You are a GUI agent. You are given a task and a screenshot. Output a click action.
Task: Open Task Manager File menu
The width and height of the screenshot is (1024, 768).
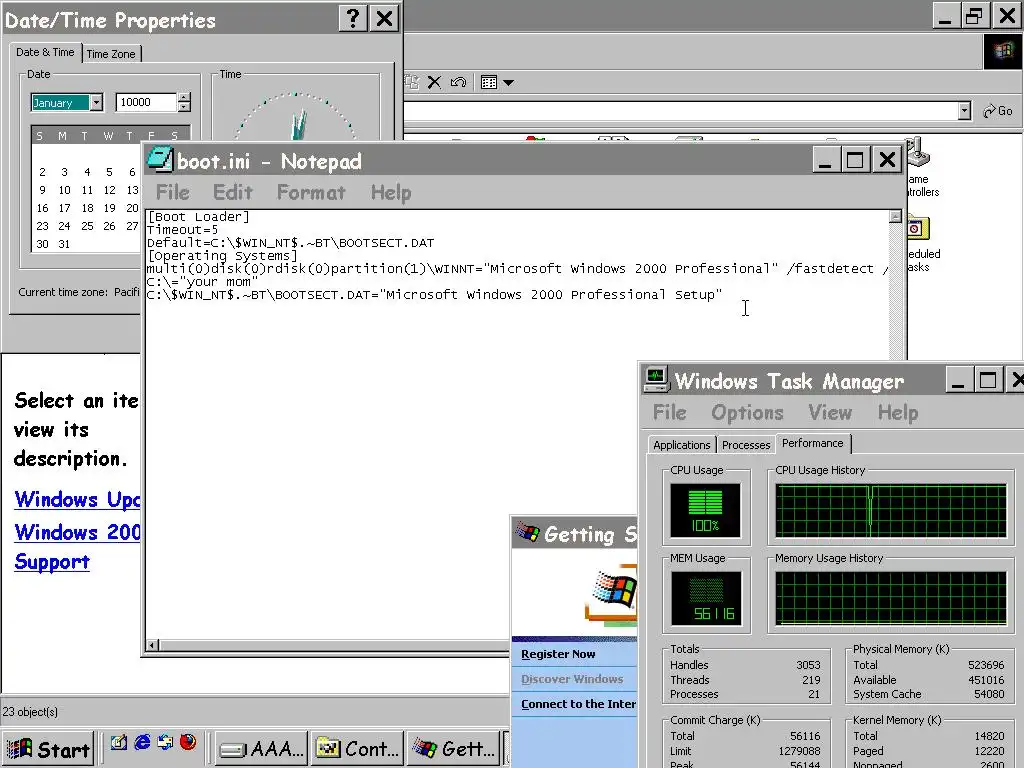tap(669, 413)
